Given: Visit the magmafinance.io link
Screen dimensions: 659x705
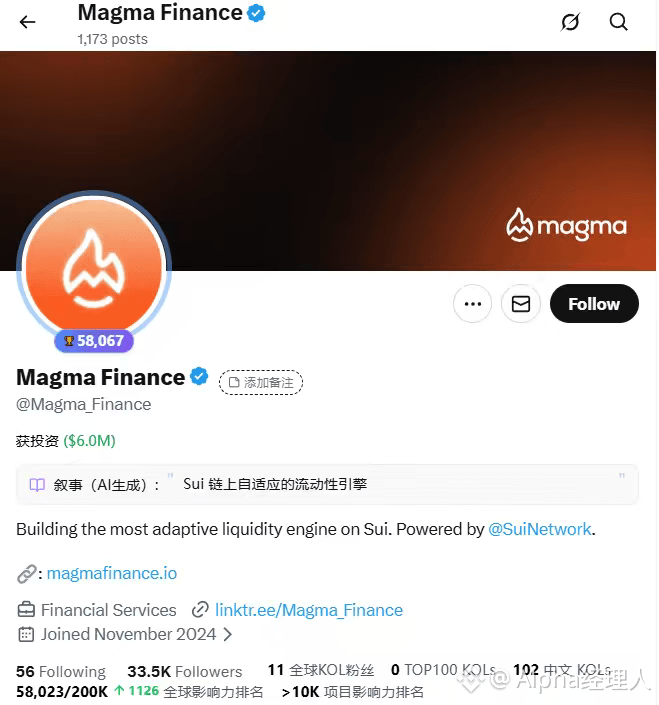Looking at the screenshot, I should tap(111, 573).
